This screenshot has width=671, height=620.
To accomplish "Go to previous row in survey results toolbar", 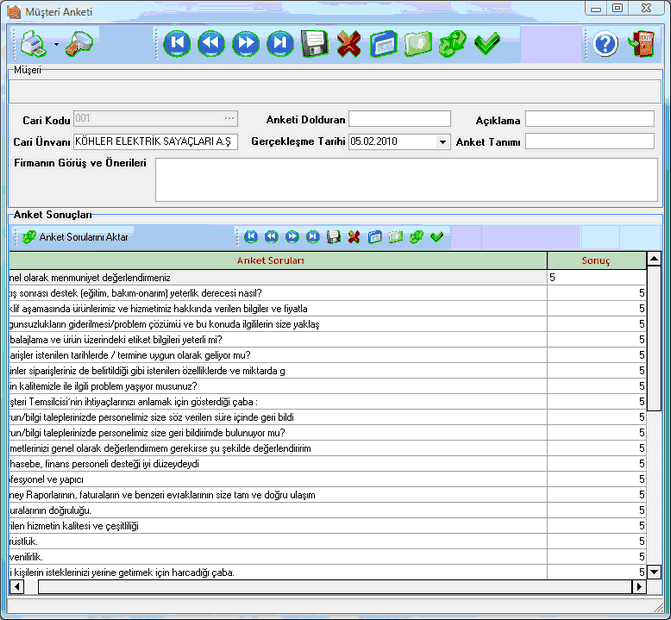I will click(x=271, y=237).
